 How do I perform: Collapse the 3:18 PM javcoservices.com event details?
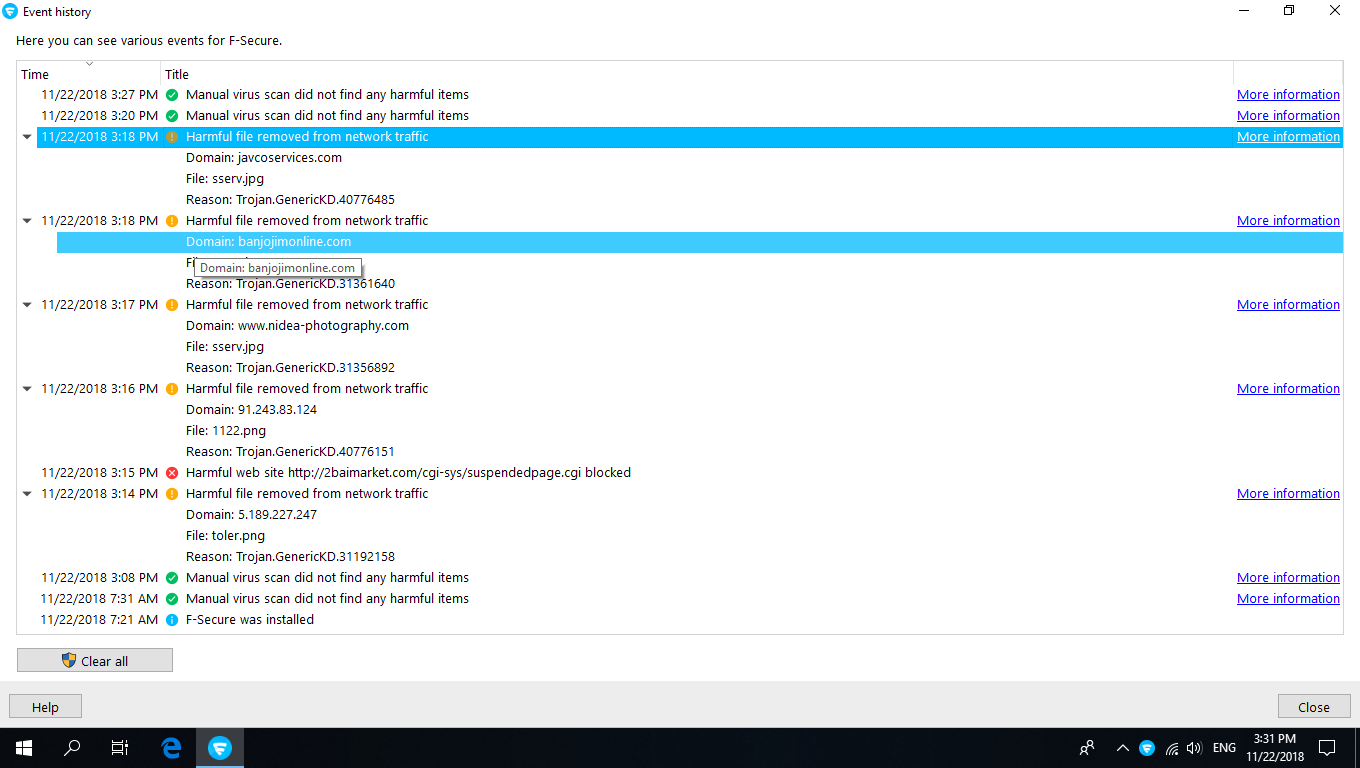pos(27,137)
